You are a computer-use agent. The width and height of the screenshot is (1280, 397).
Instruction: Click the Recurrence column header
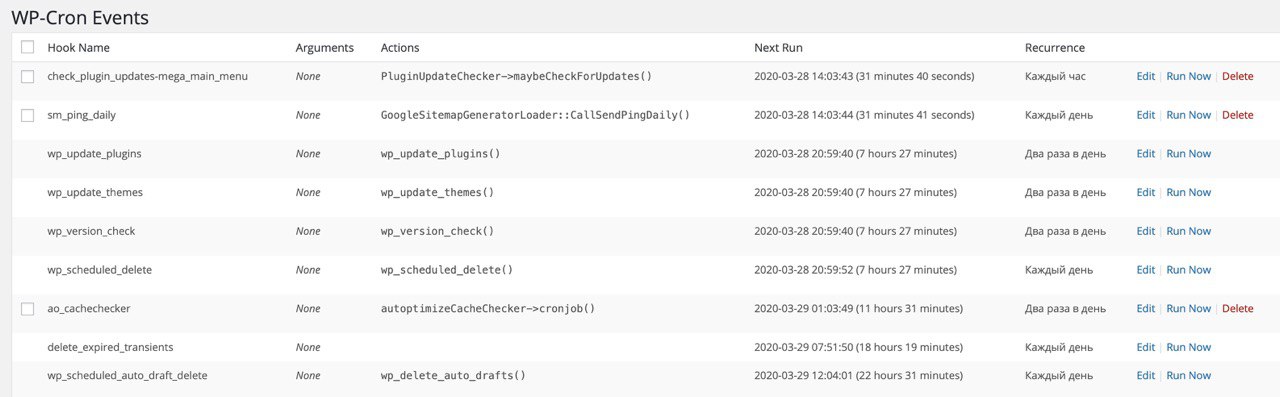coord(1055,48)
